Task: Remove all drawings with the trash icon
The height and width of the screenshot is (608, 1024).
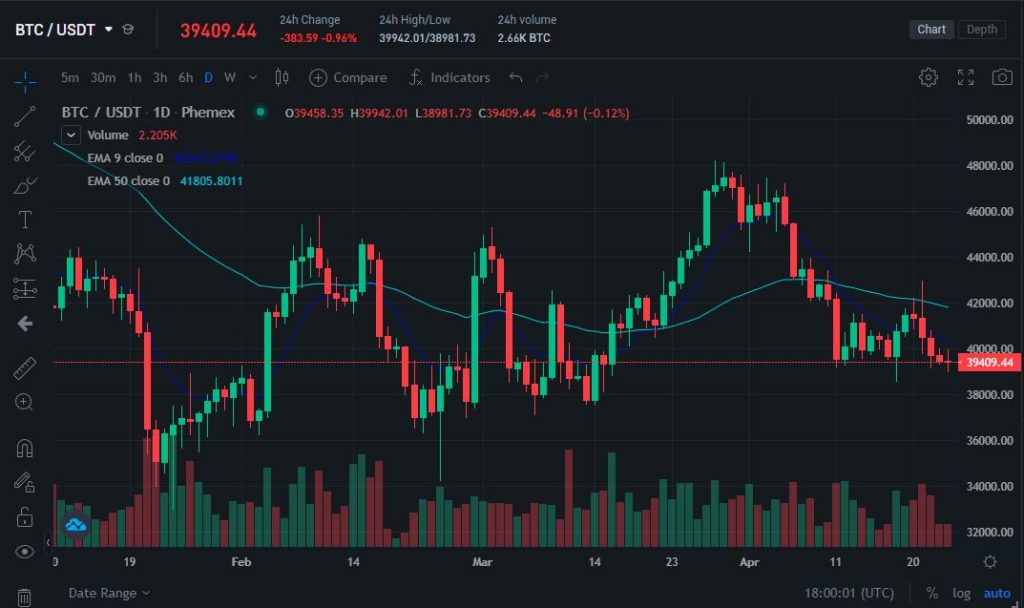Action: [x=24, y=593]
